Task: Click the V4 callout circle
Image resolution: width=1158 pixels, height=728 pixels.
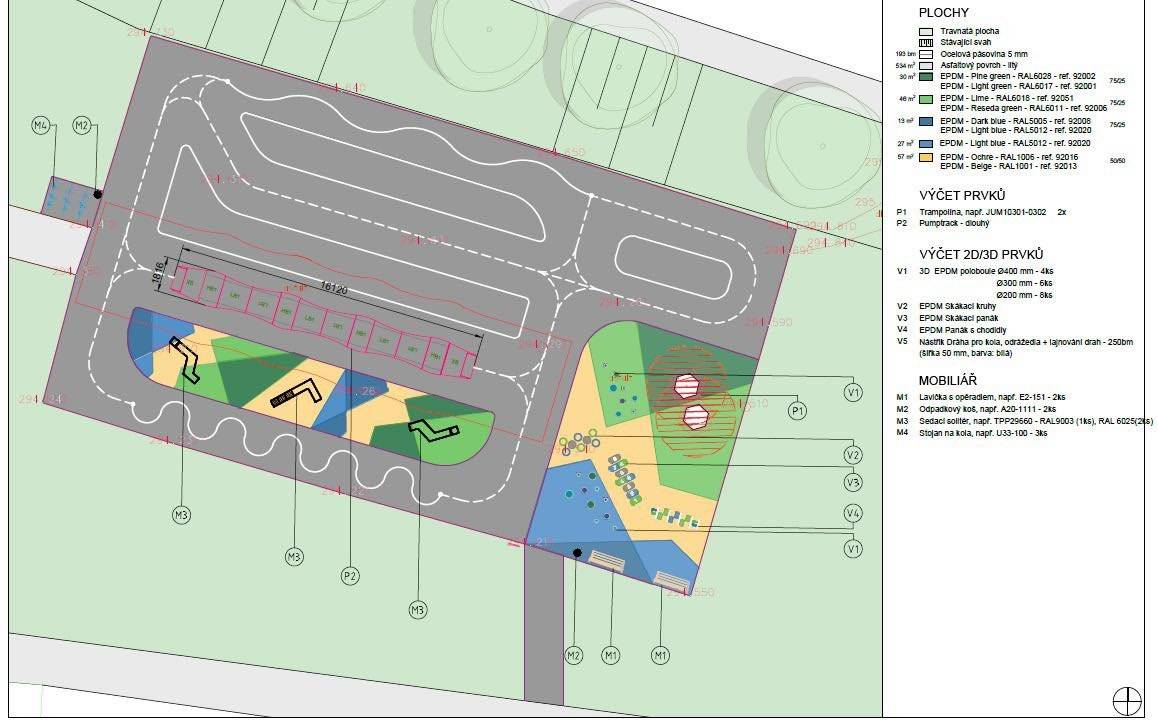Action: click(x=853, y=514)
